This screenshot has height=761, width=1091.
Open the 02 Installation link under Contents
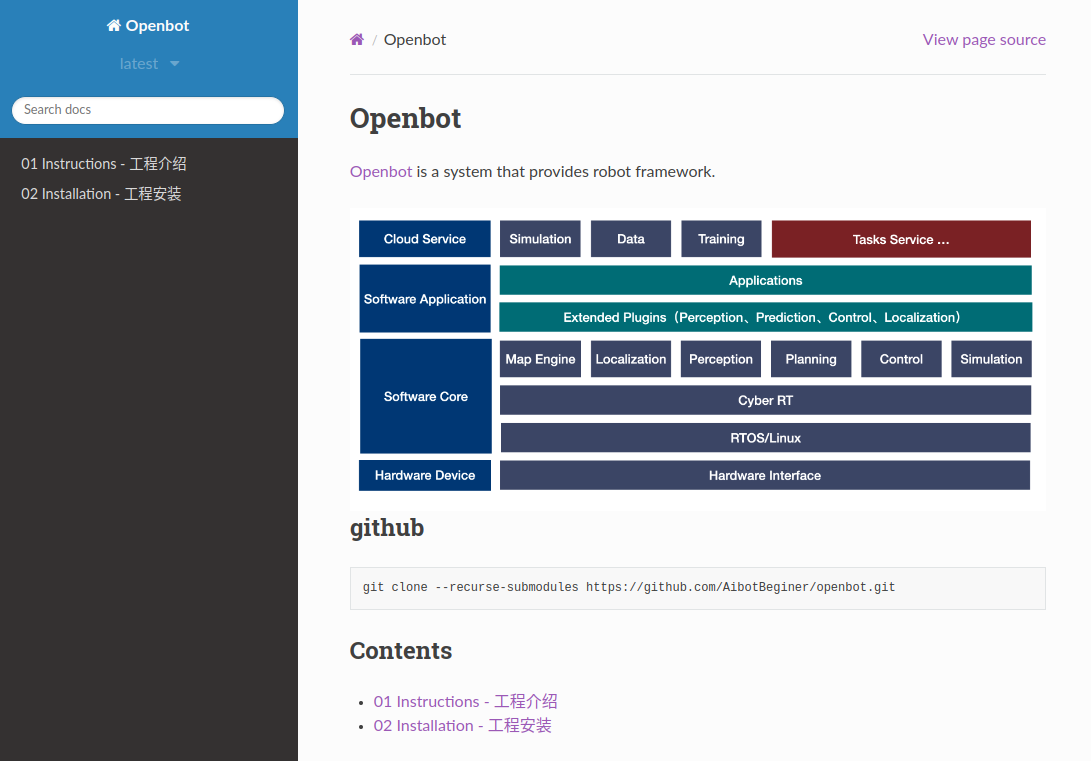(x=462, y=726)
